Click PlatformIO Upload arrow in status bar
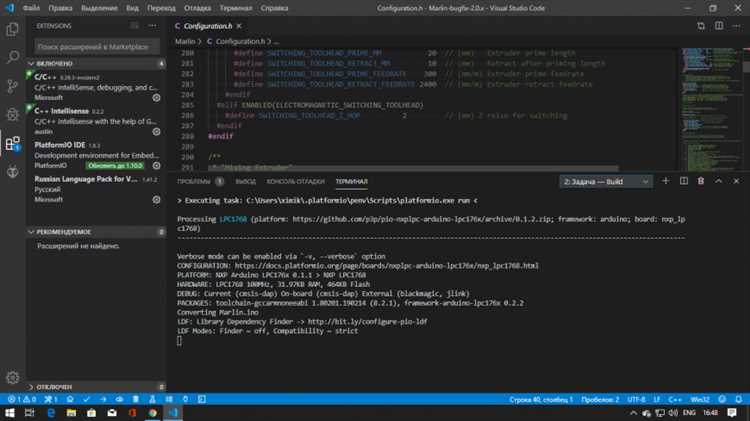 pyautogui.click(x=103, y=399)
